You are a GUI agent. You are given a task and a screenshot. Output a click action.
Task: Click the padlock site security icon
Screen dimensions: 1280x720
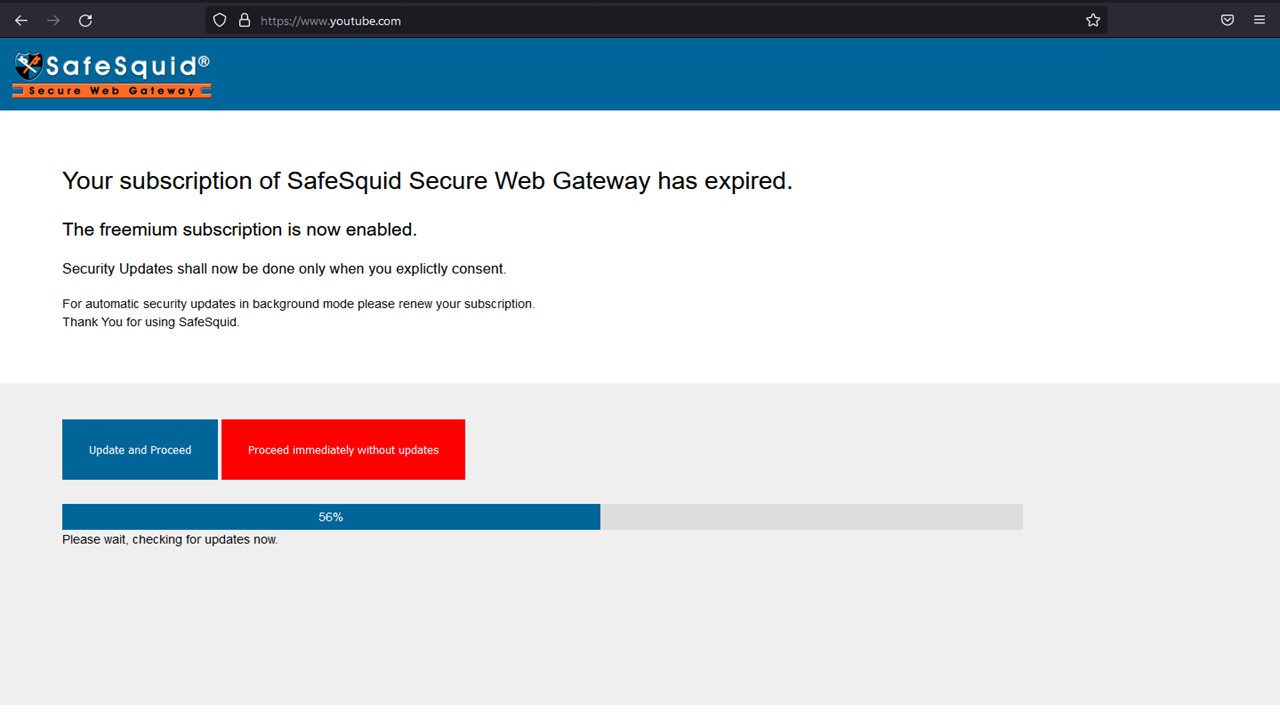pyautogui.click(x=244, y=20)
